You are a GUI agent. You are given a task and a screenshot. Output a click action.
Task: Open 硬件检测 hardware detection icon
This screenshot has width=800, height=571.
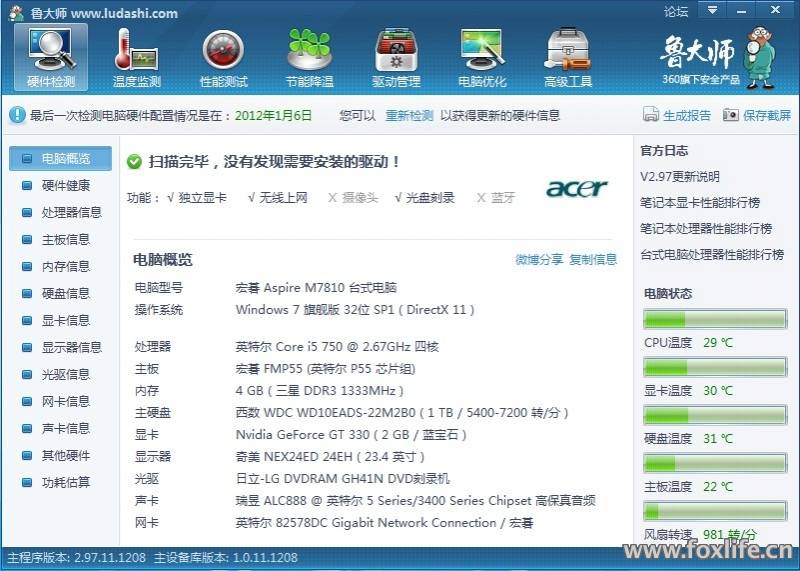[51, 56]
